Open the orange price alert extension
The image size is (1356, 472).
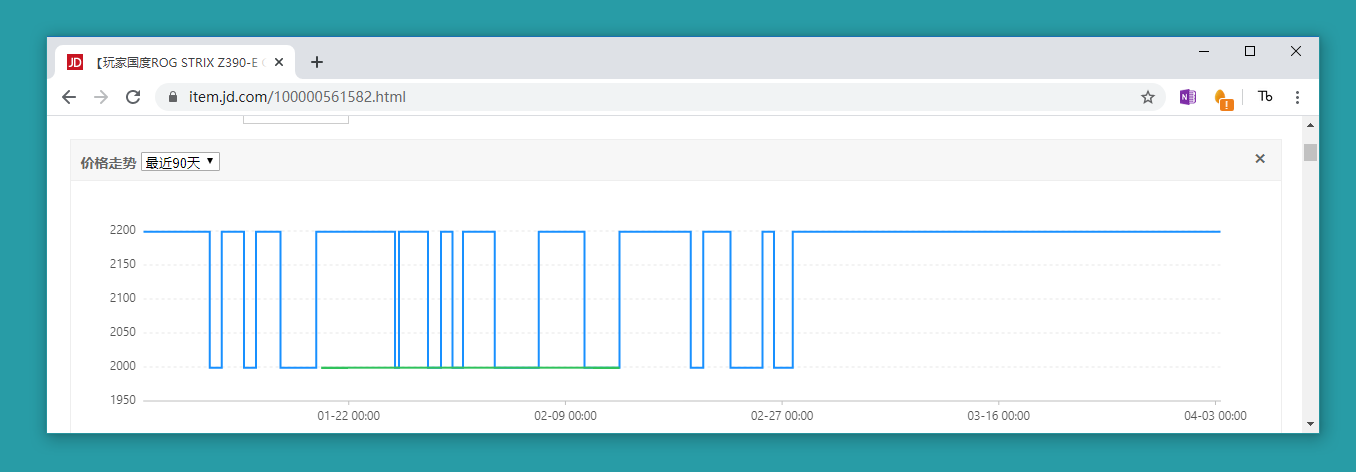click(1224, 98)
